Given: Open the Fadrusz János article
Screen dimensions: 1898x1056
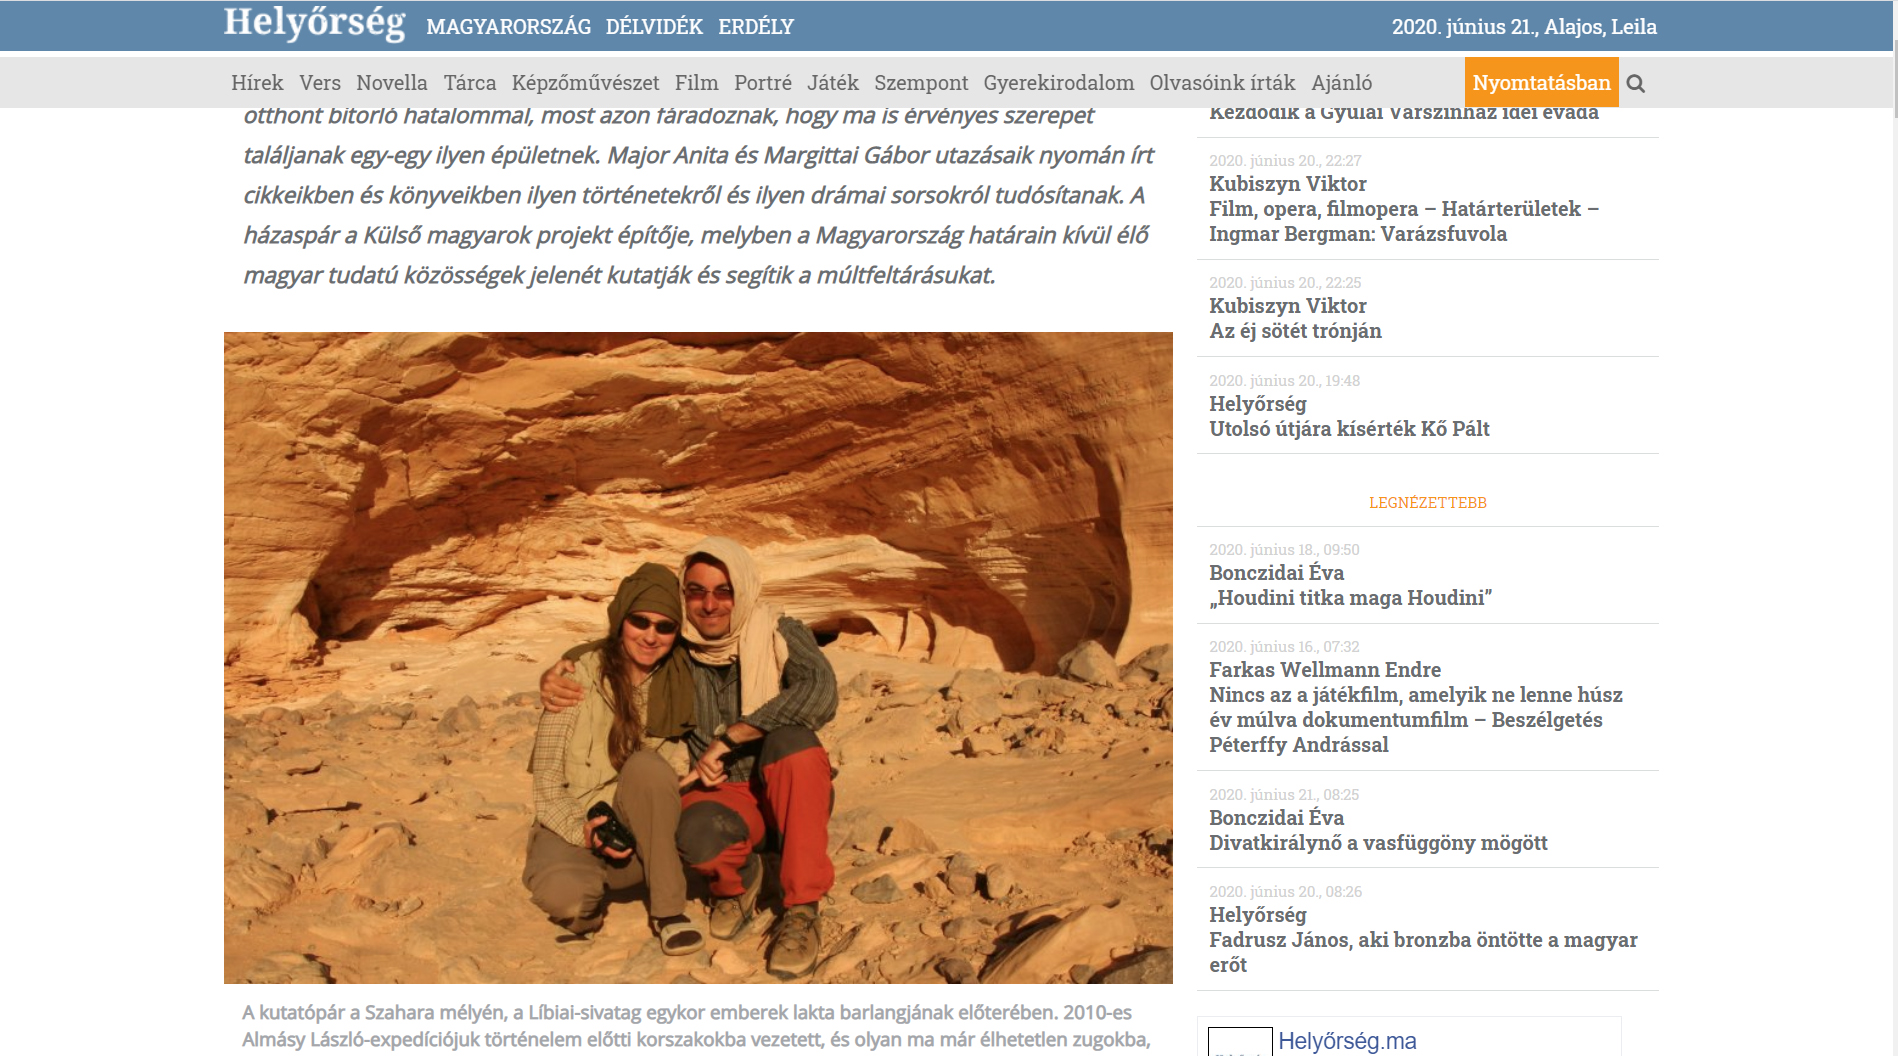Looking at the screenshot, I should point(1423,952).
